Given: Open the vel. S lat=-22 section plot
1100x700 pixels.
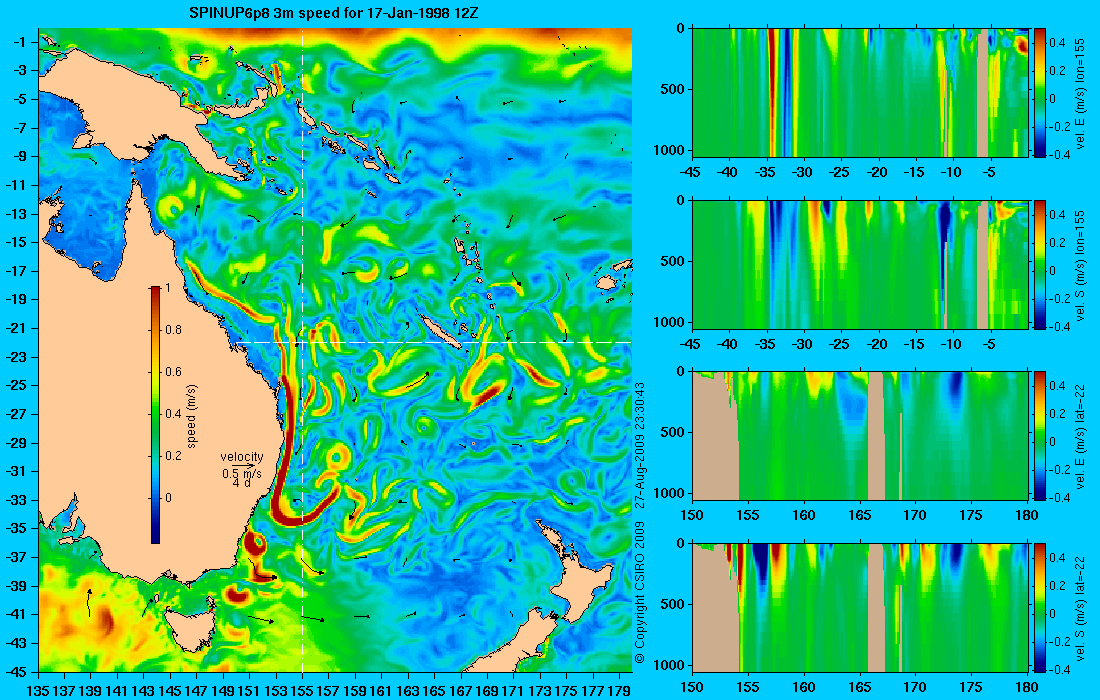Looking at the screenshot, I should (x=860, y=607).
